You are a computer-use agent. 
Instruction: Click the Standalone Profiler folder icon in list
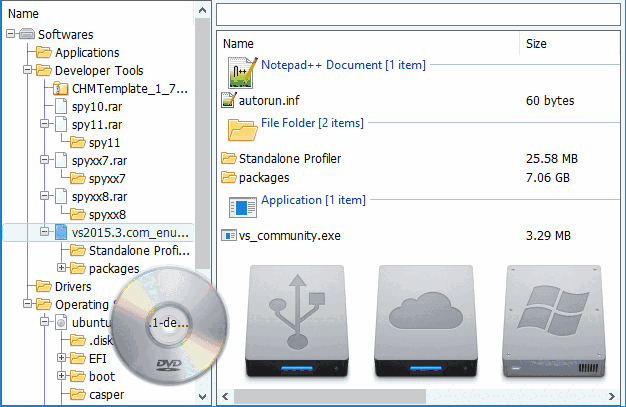228,158
